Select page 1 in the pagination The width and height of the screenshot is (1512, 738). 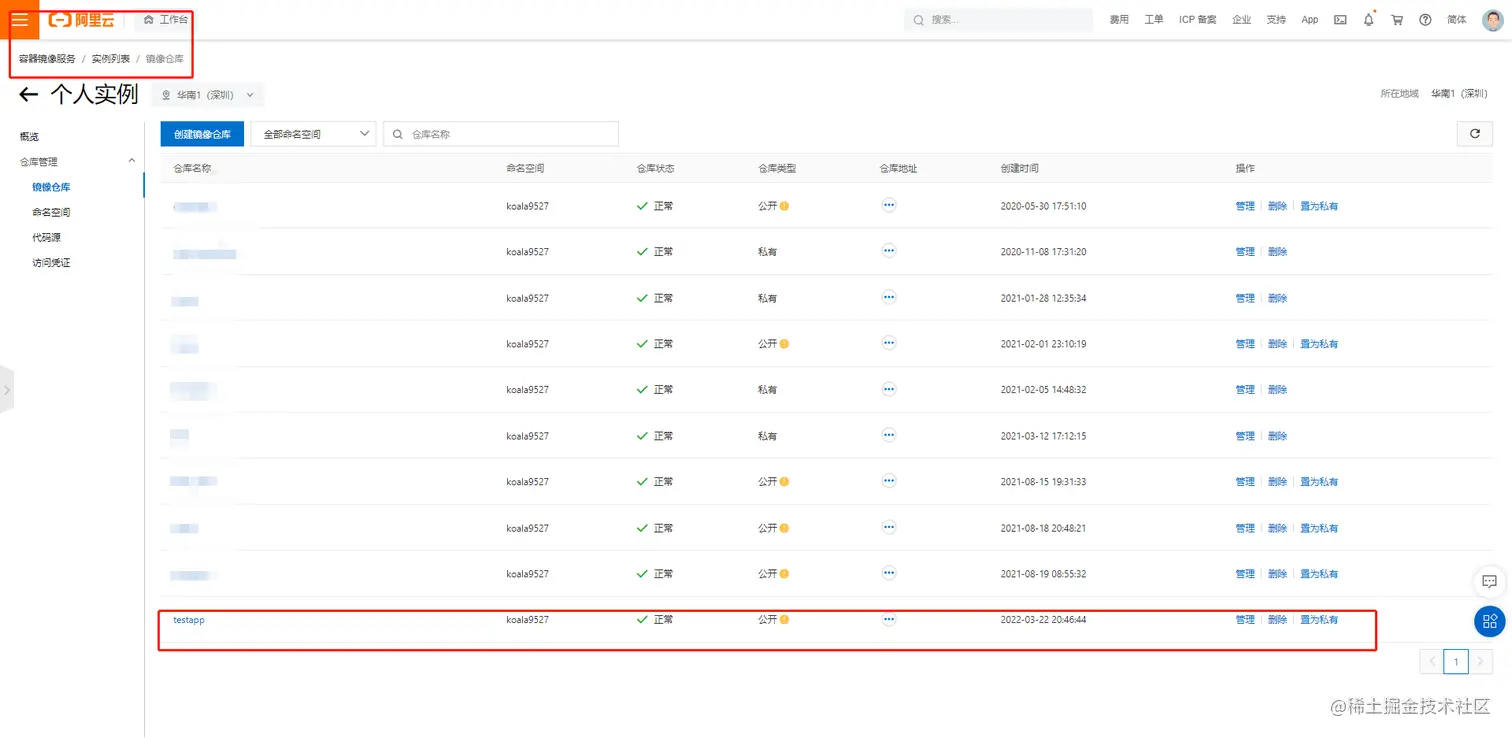(1456, 661)
